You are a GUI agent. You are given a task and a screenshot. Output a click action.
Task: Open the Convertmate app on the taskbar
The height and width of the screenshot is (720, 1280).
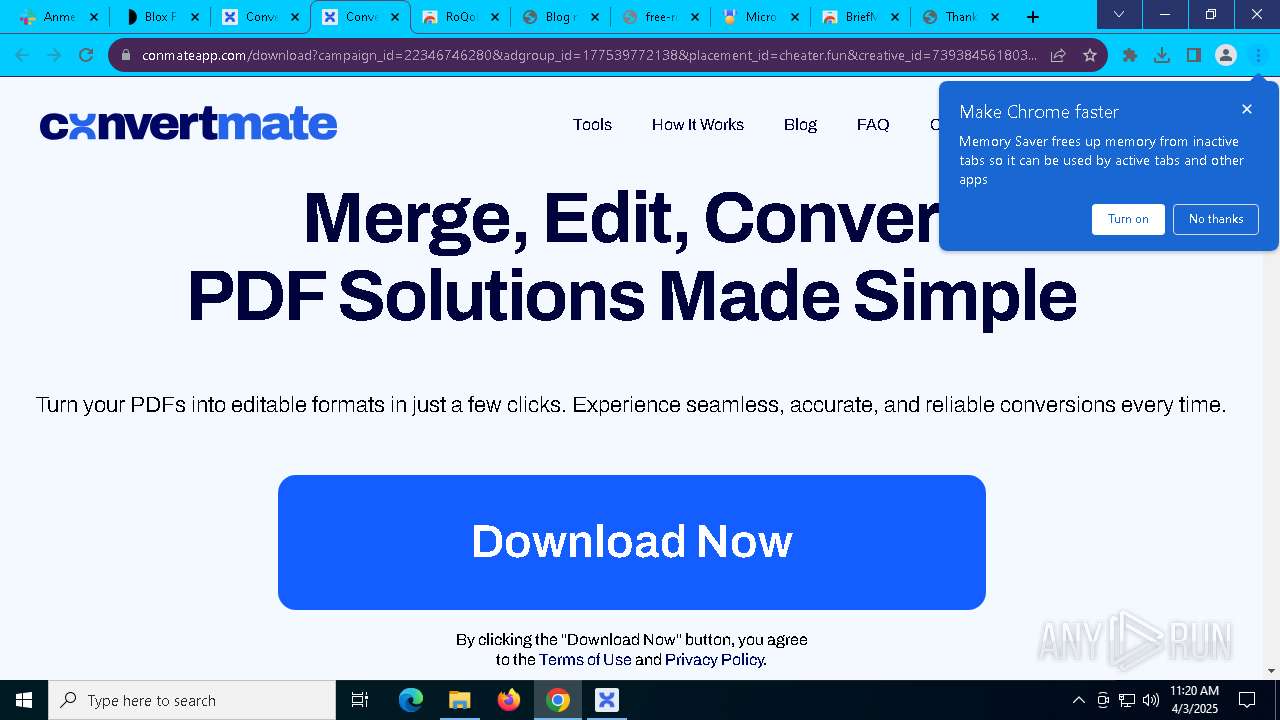[x=607, y=700]
